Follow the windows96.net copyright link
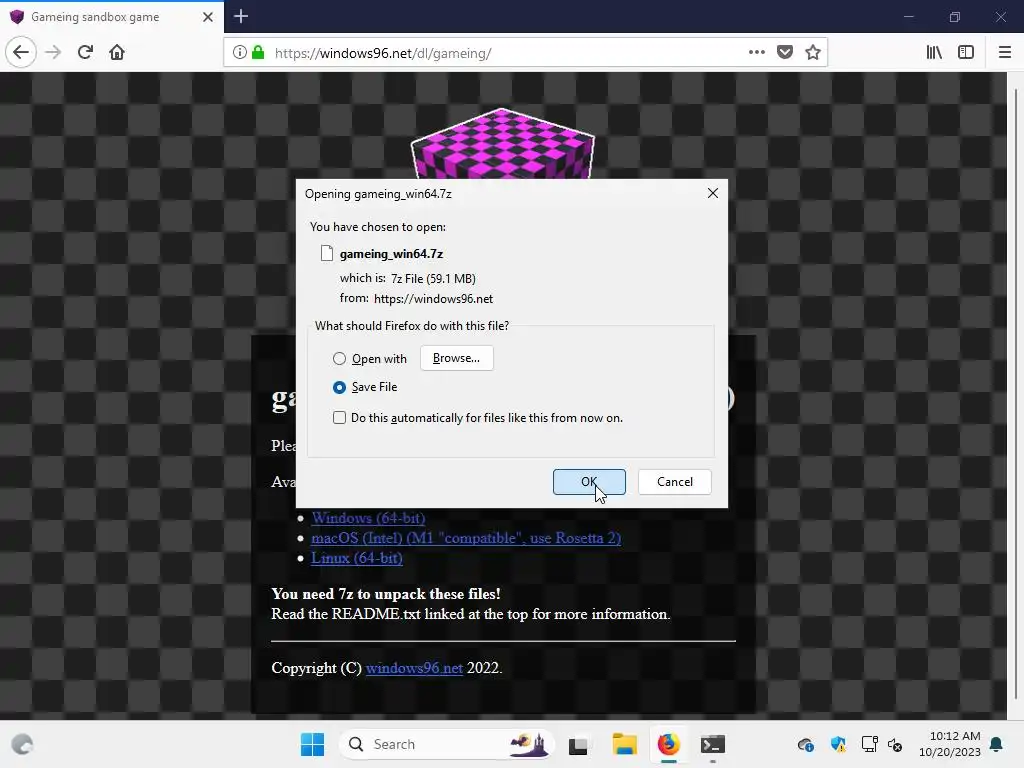Image resolution: width=1024 pixels, height=768 pixels. (414, 668)
